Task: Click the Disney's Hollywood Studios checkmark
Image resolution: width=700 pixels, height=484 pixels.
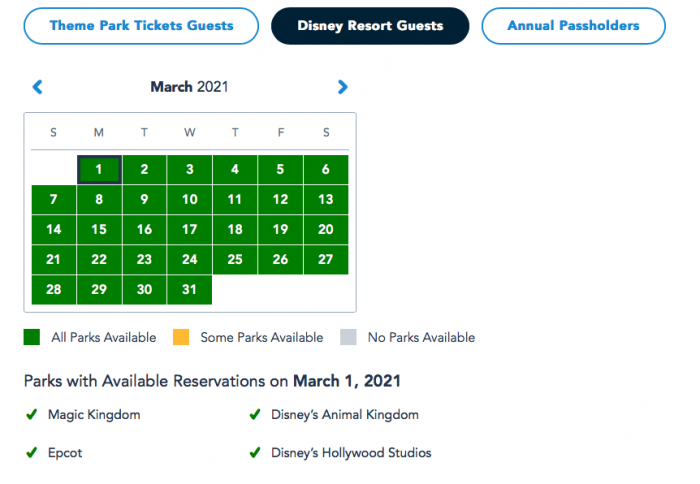Action: (254, 452)
